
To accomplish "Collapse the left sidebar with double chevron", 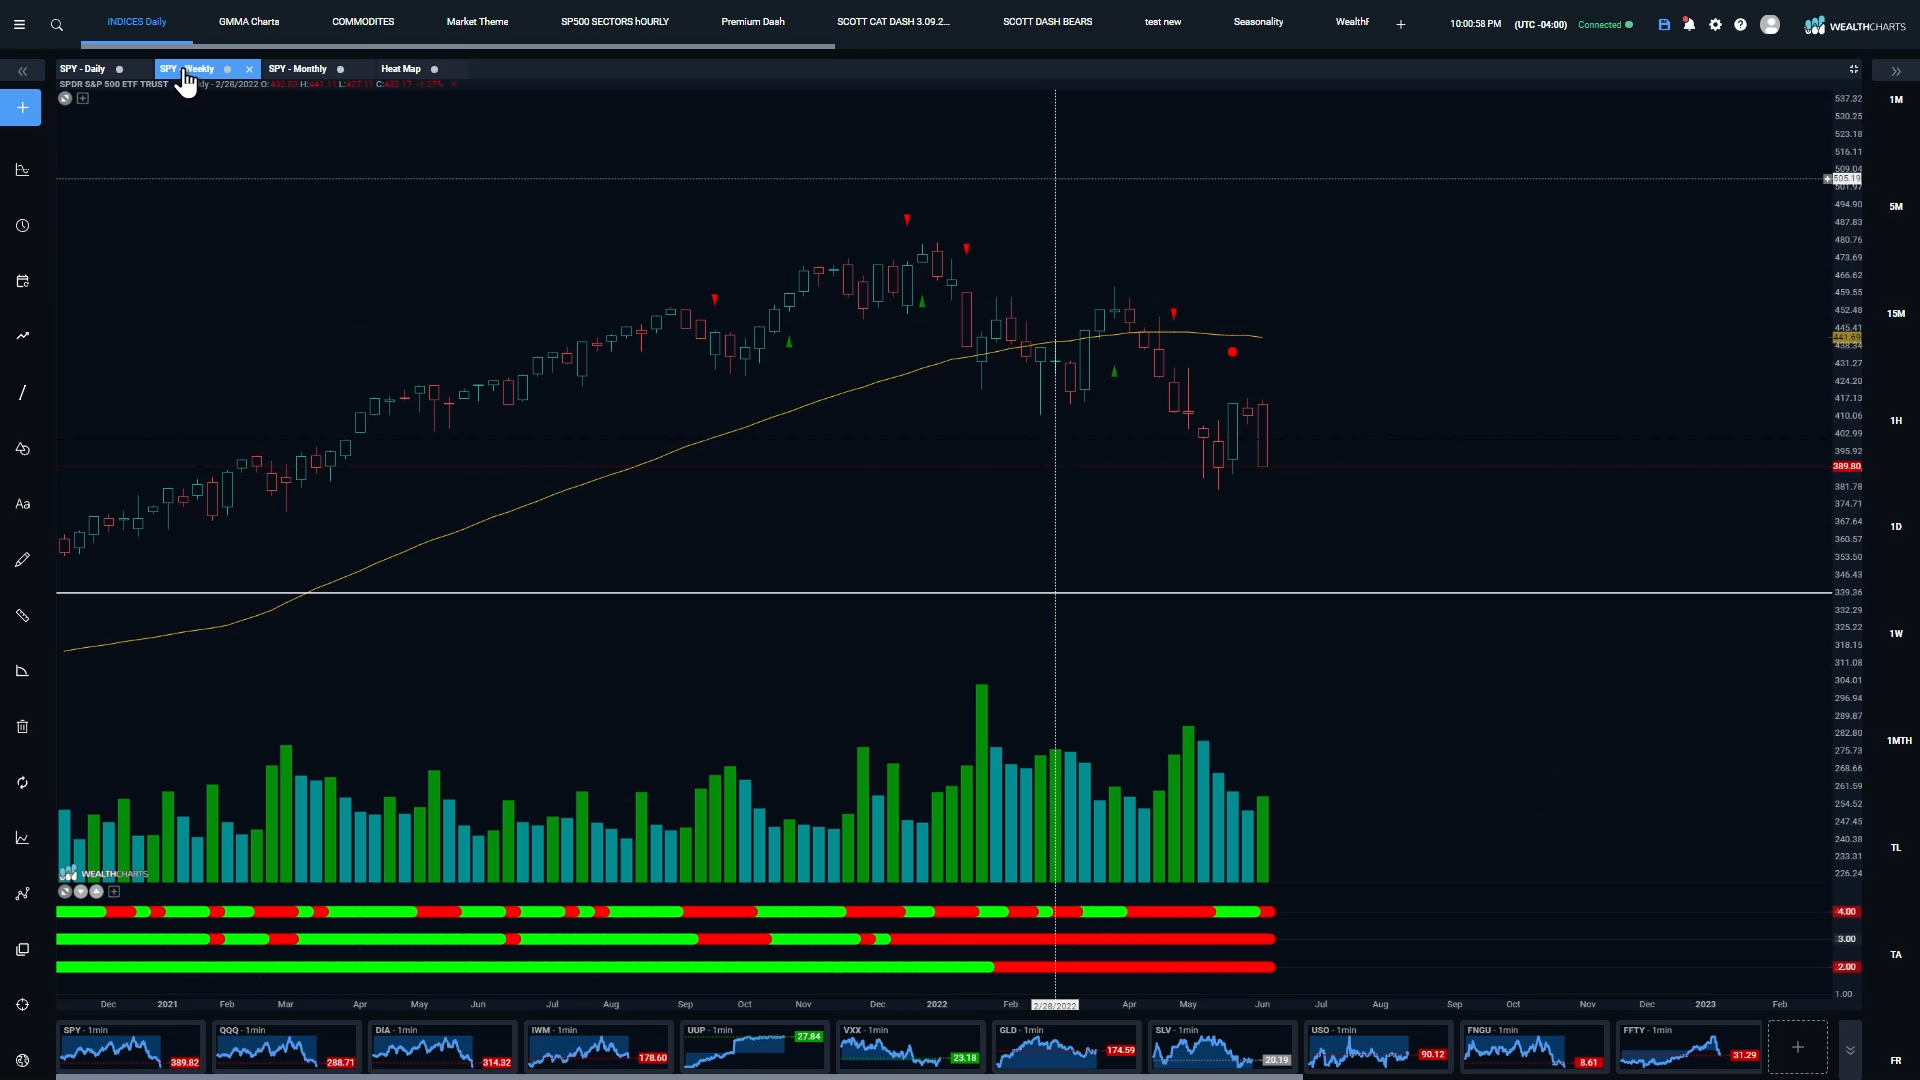I will click(22, 71).
